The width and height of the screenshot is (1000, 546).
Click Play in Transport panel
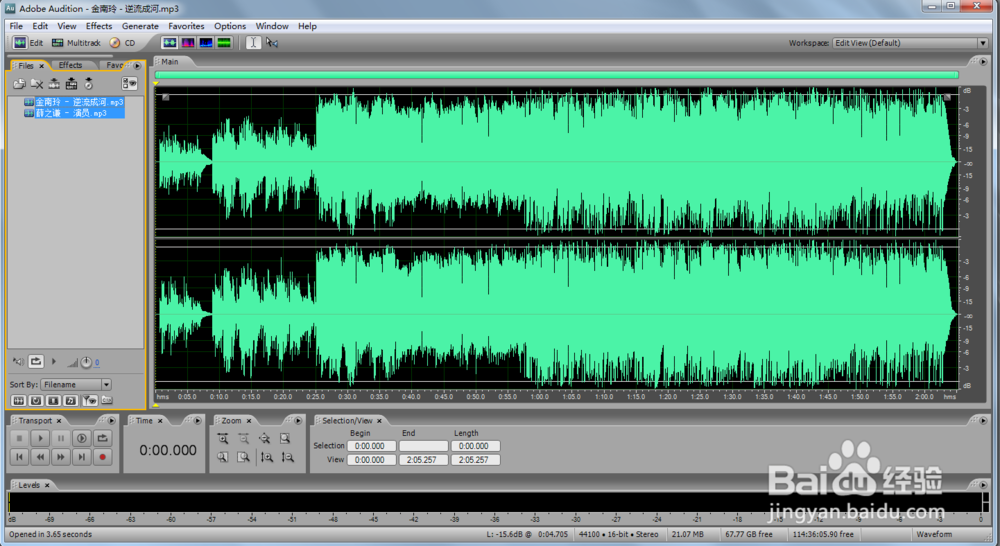pyautogui.click(x=40, y=438)
